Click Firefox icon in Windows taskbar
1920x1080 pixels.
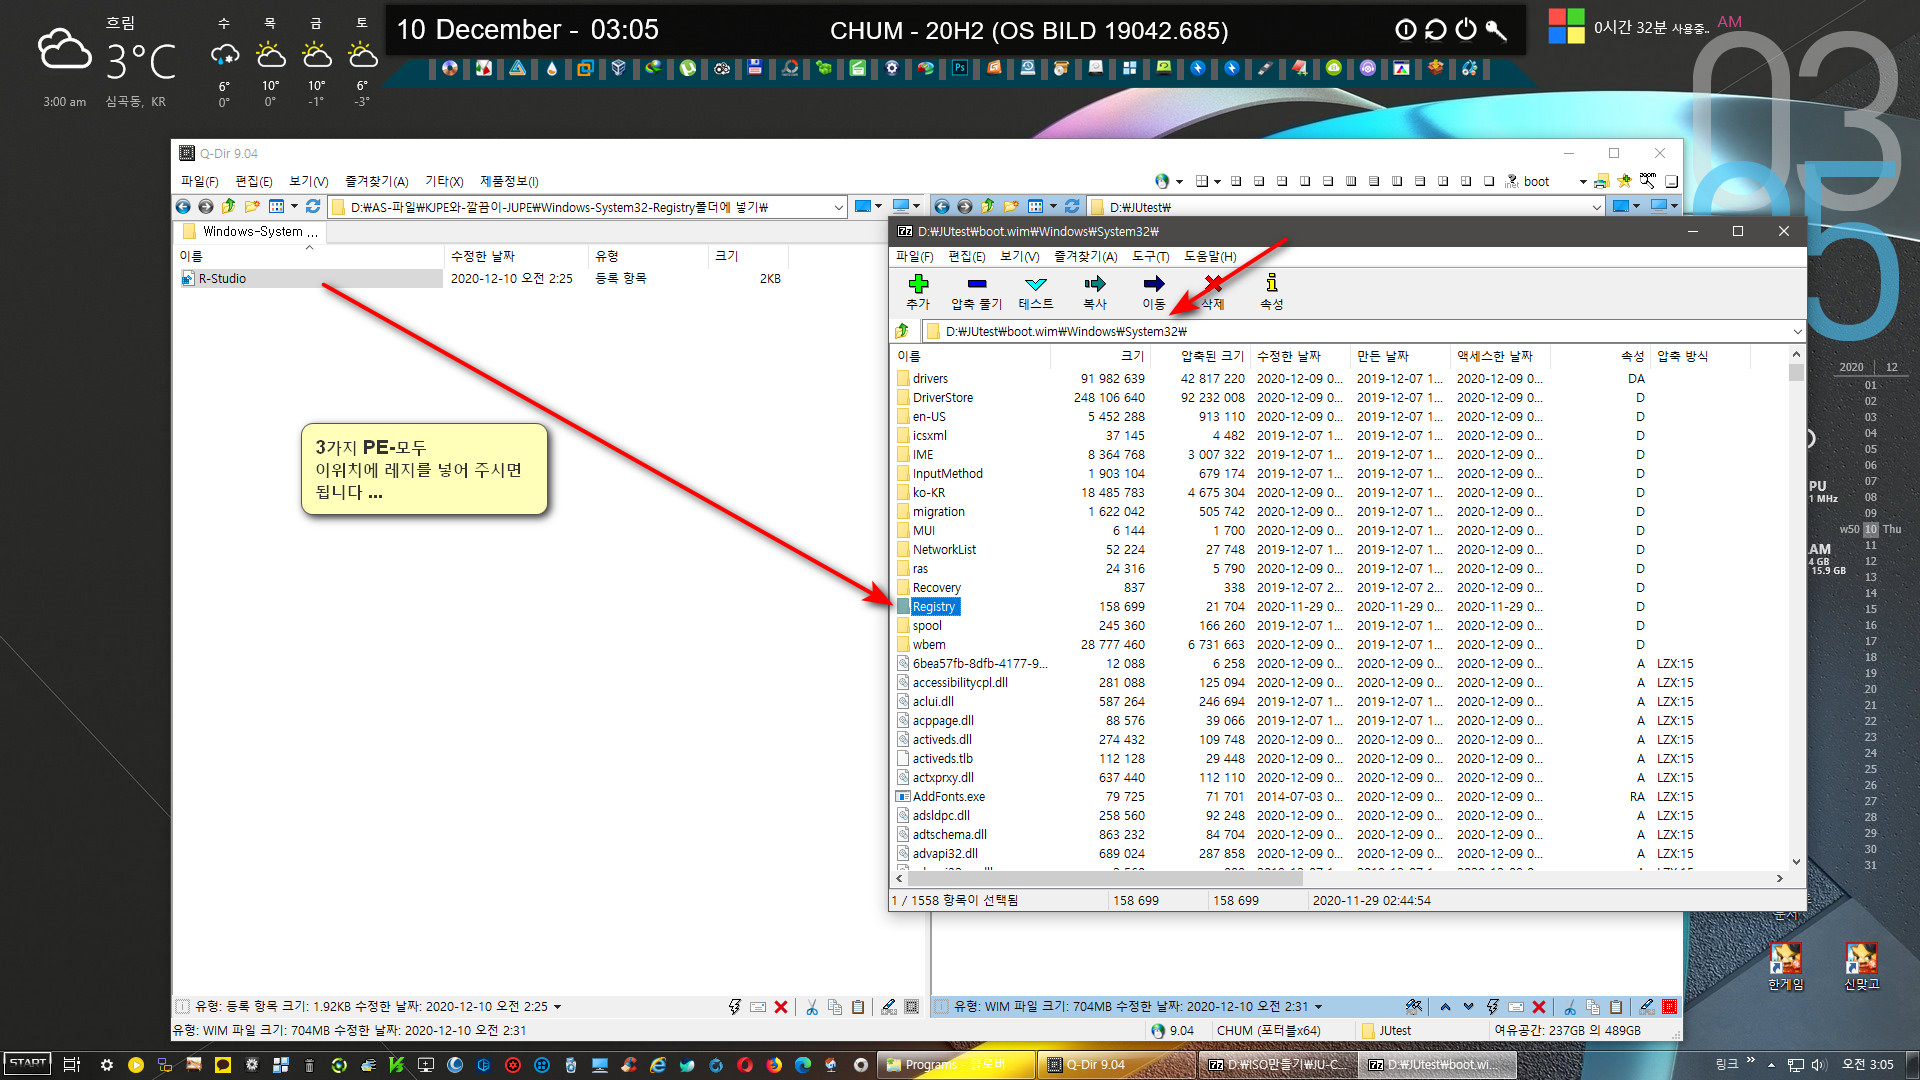pyautogui.click(x=774, y=1065)
